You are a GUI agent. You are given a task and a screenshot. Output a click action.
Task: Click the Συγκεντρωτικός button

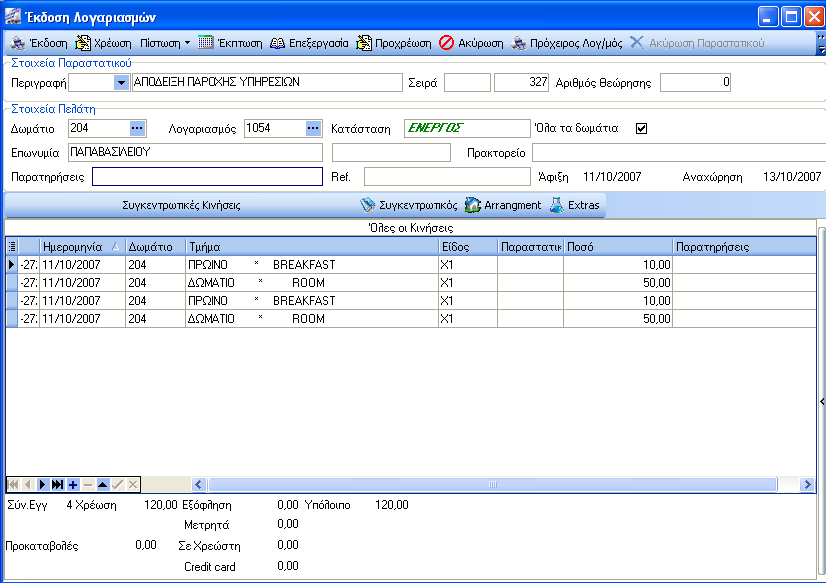click(x=409, y=205)
